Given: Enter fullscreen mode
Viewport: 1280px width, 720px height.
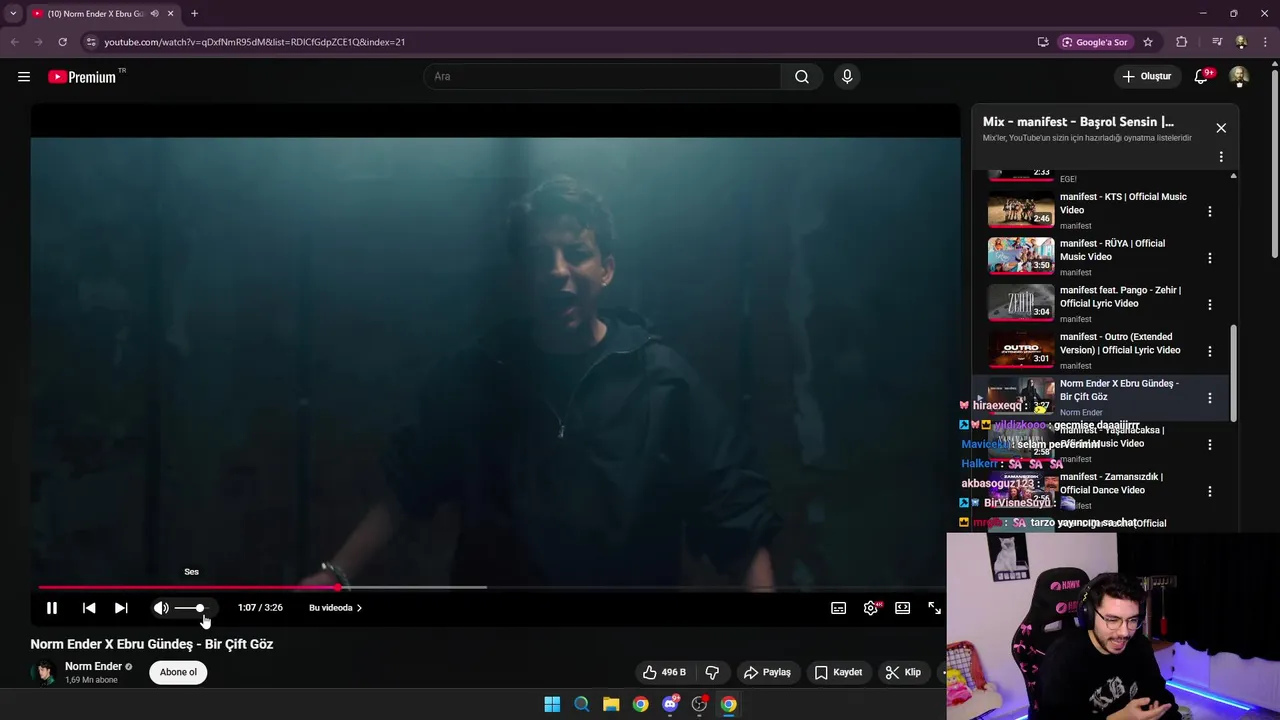Looking at the screenshot, I should 934,608.
